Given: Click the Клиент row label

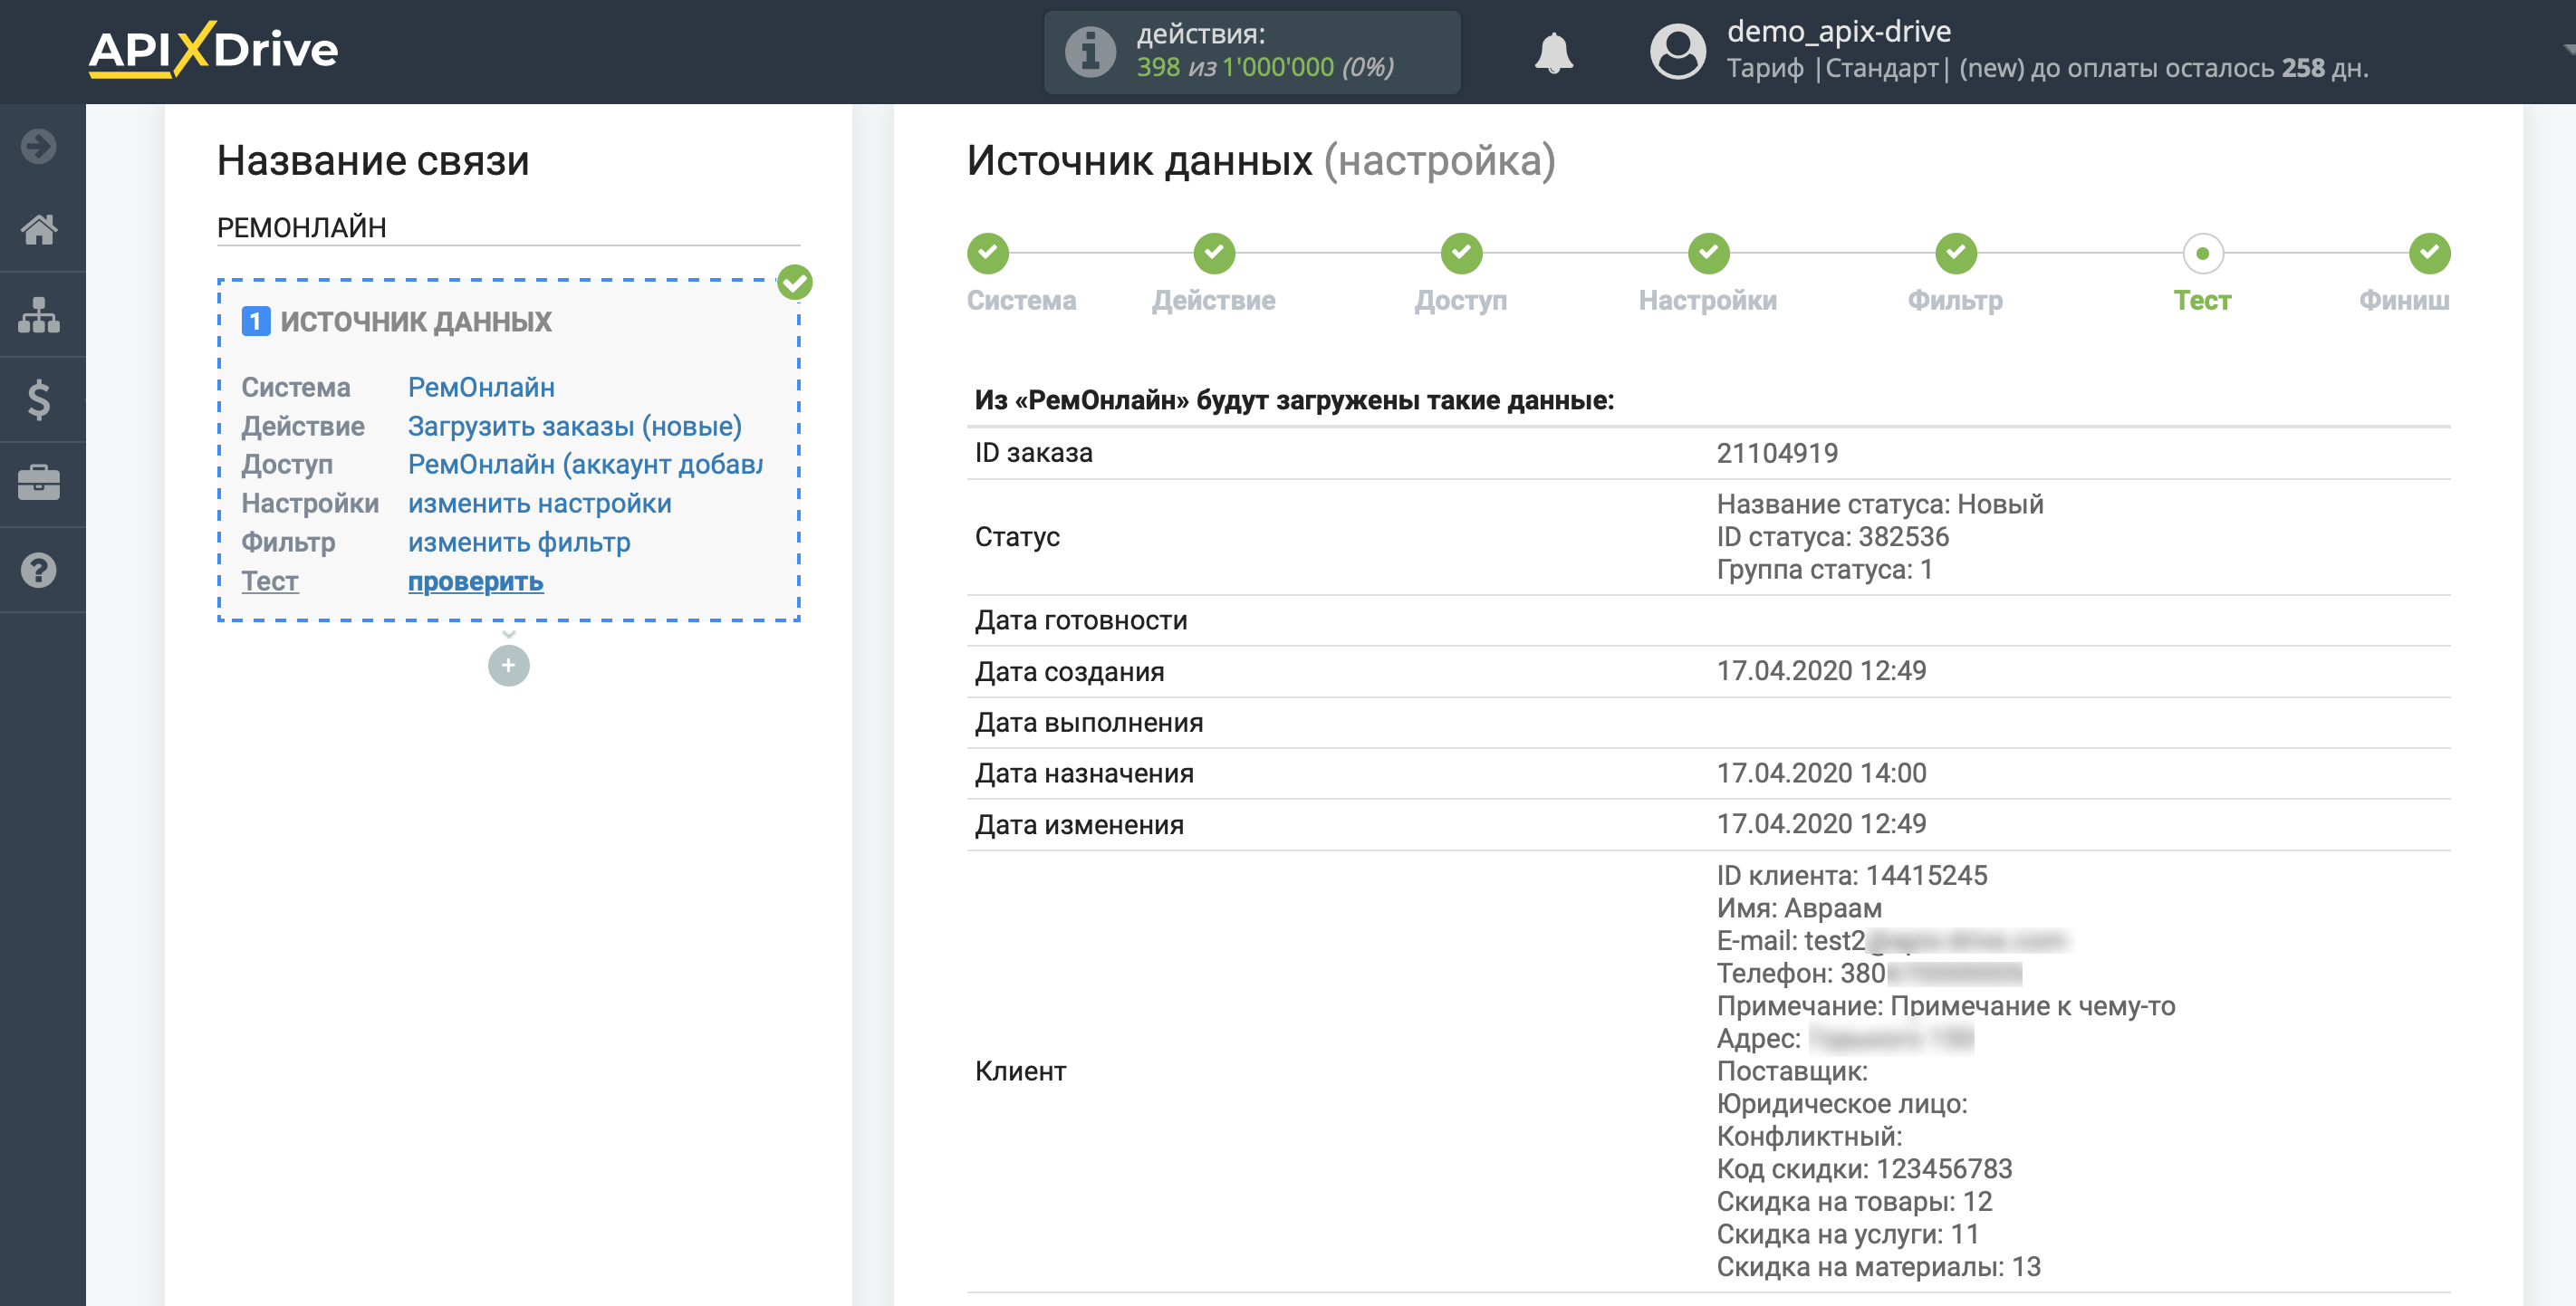Looking at the screenshot, I should (1020, 1071).
